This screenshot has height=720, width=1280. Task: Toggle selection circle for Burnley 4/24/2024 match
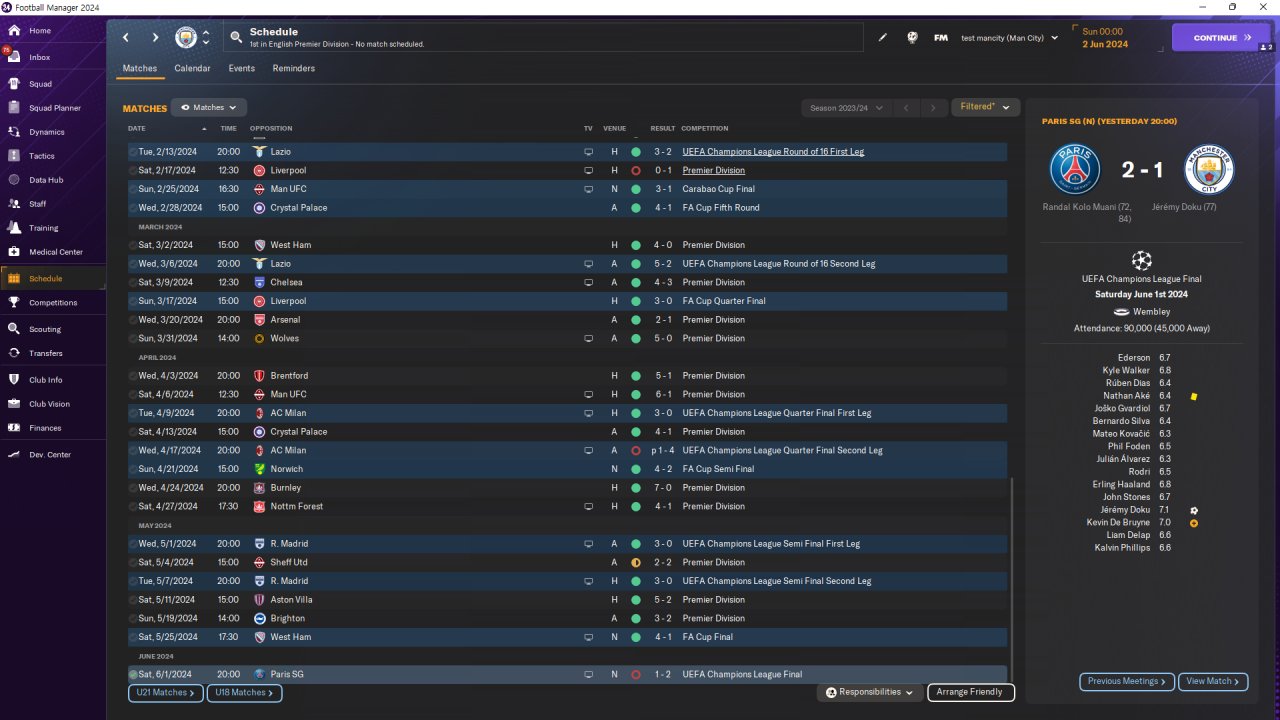(133, 488)
